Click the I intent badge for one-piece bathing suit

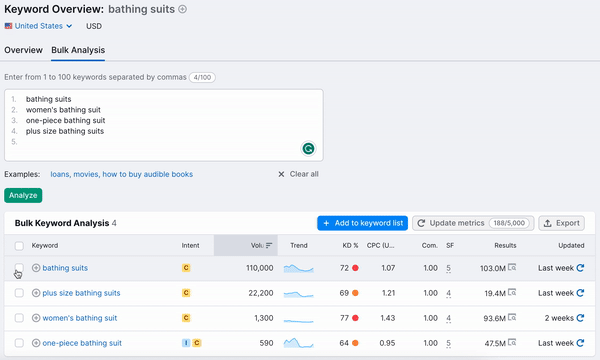click(186, 343)
